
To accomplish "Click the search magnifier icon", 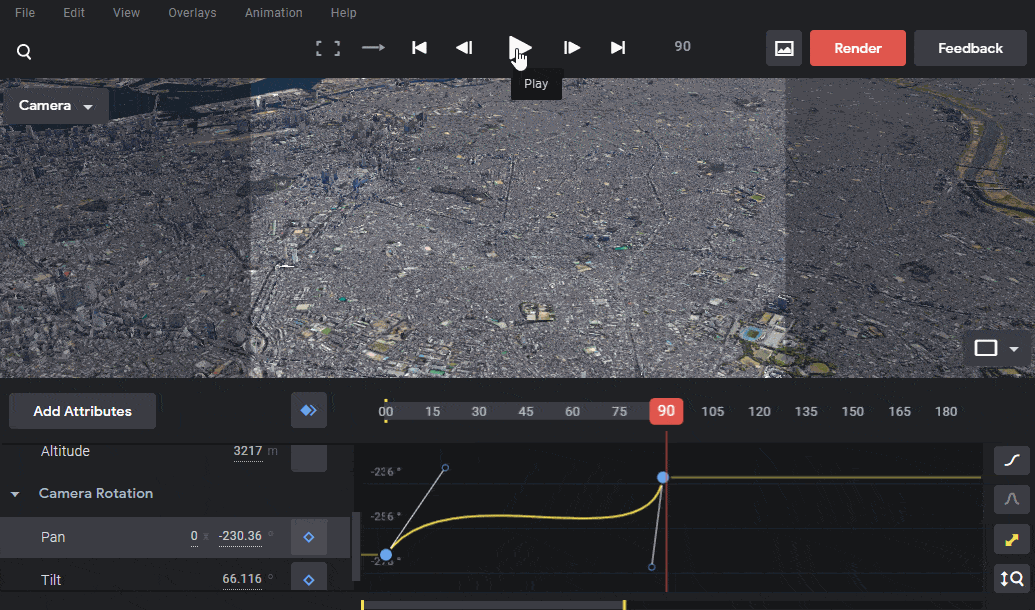I will pyautogui.click(x=24, y=51).
